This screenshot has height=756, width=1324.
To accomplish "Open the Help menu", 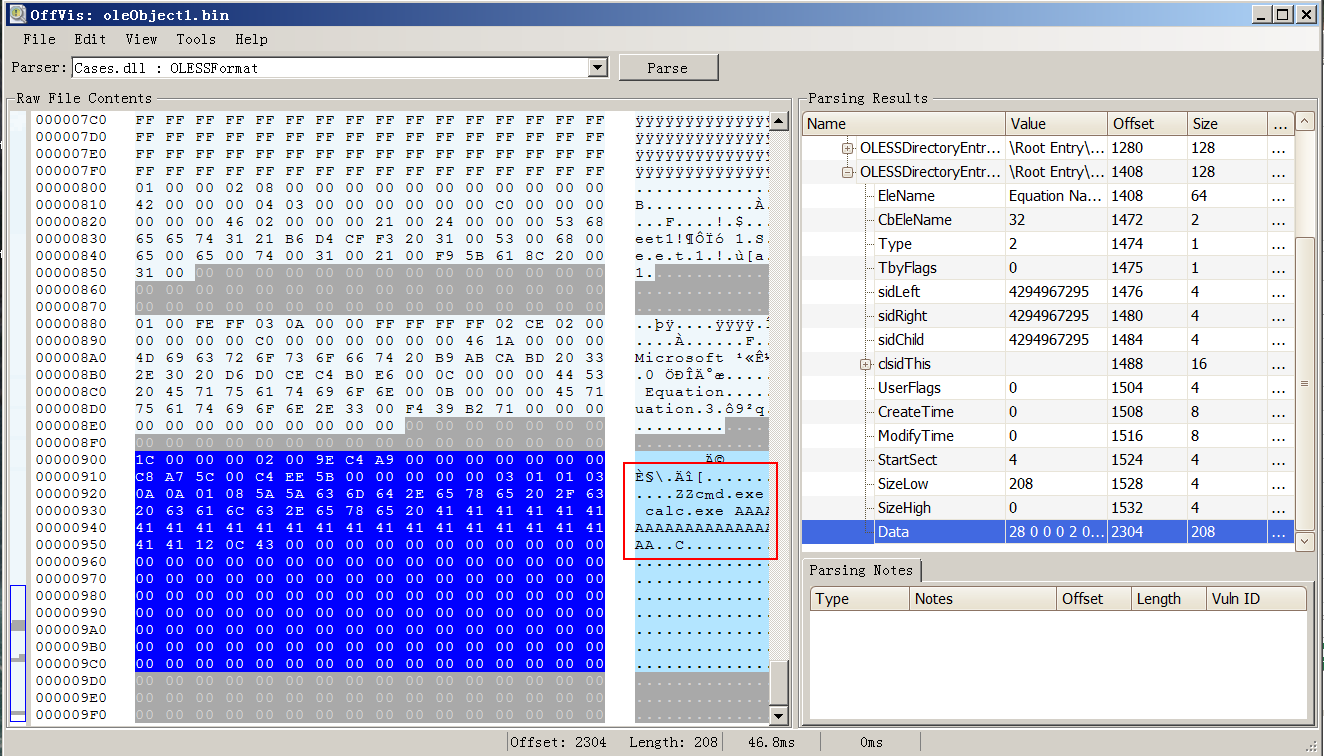I will 251,39.
